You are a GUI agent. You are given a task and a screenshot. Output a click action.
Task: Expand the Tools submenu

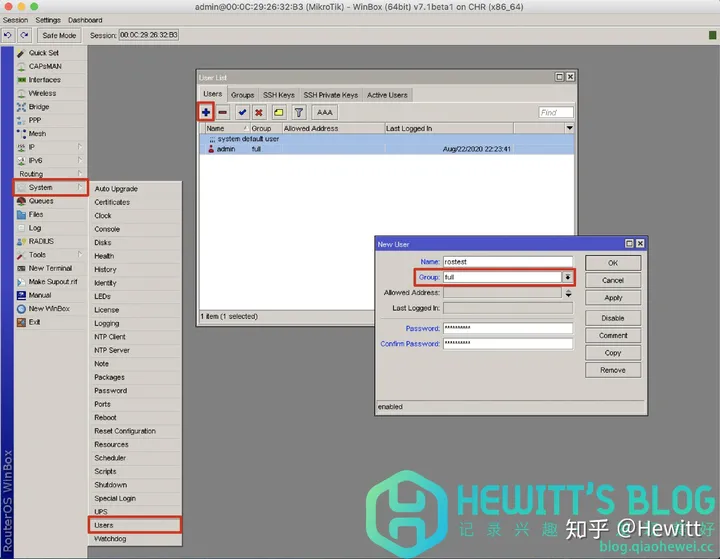click(x=50, y=255)
